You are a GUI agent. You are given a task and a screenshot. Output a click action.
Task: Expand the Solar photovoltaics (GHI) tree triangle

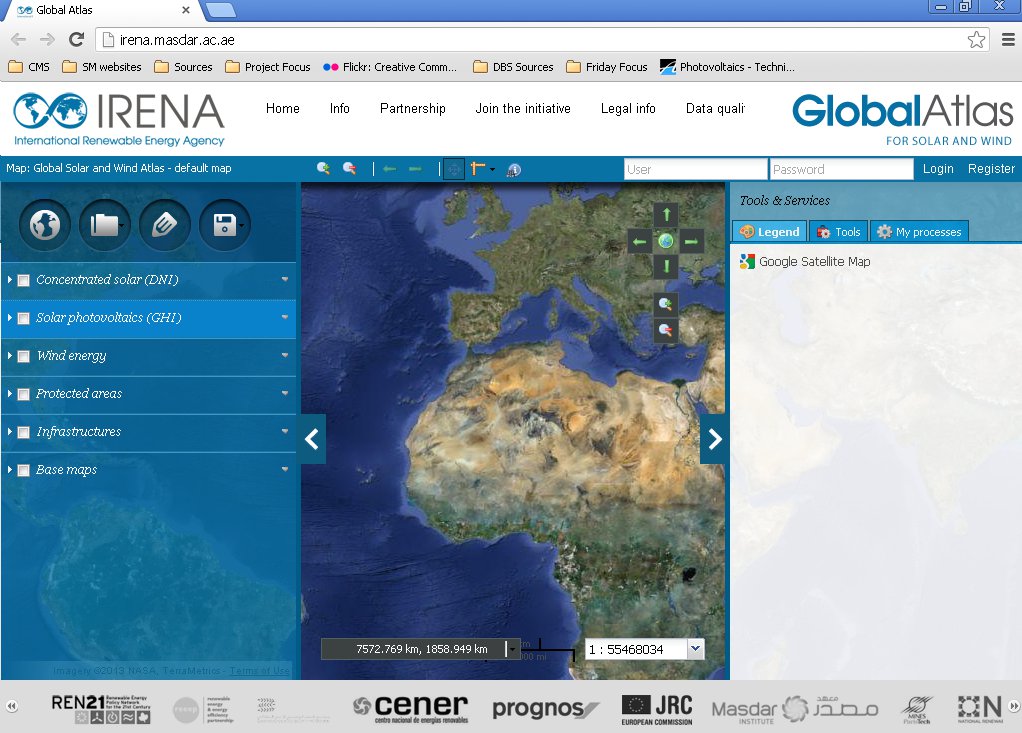pos(10,317)
